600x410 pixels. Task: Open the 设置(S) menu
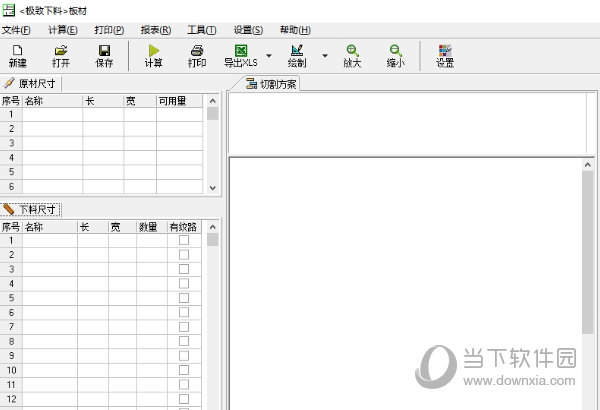tap(248, 30)
